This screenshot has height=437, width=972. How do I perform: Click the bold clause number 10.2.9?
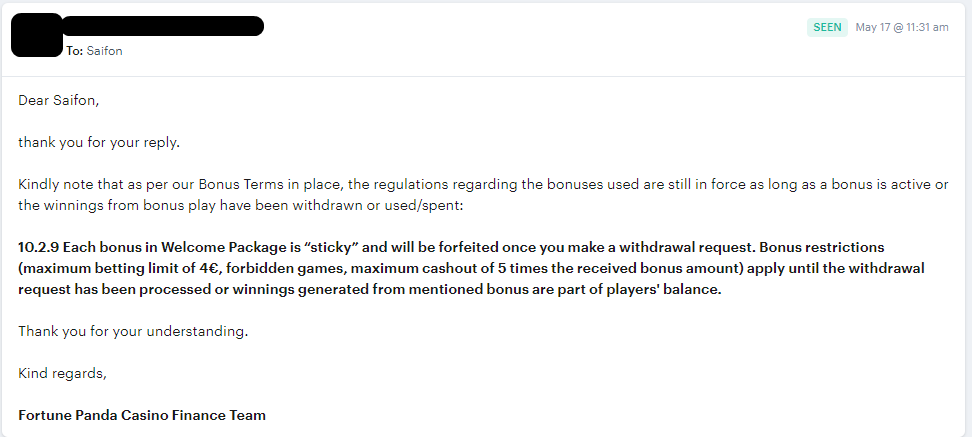(38, 247)
